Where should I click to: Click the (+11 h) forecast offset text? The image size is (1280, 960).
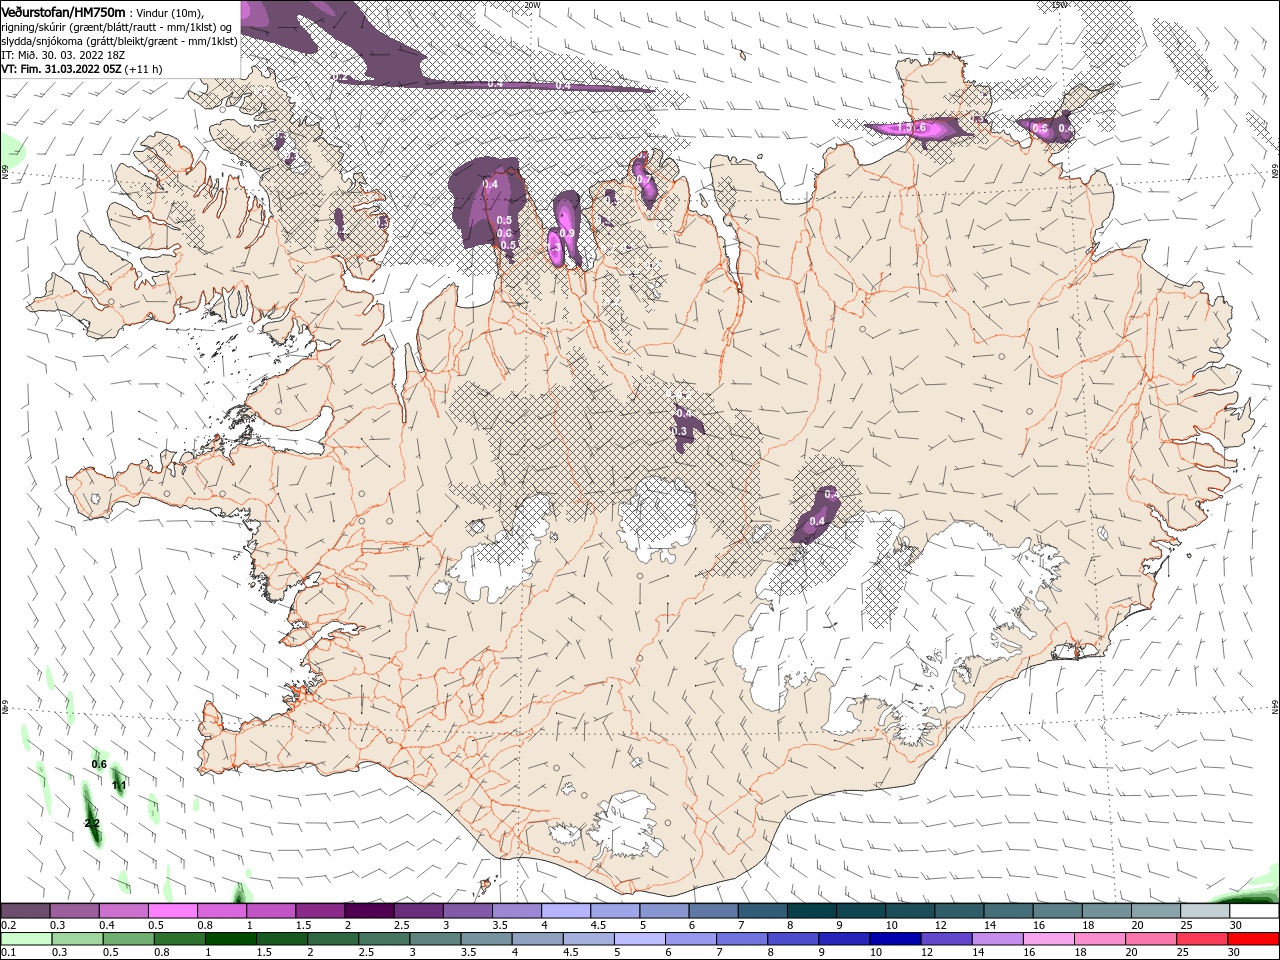point(144,69)
